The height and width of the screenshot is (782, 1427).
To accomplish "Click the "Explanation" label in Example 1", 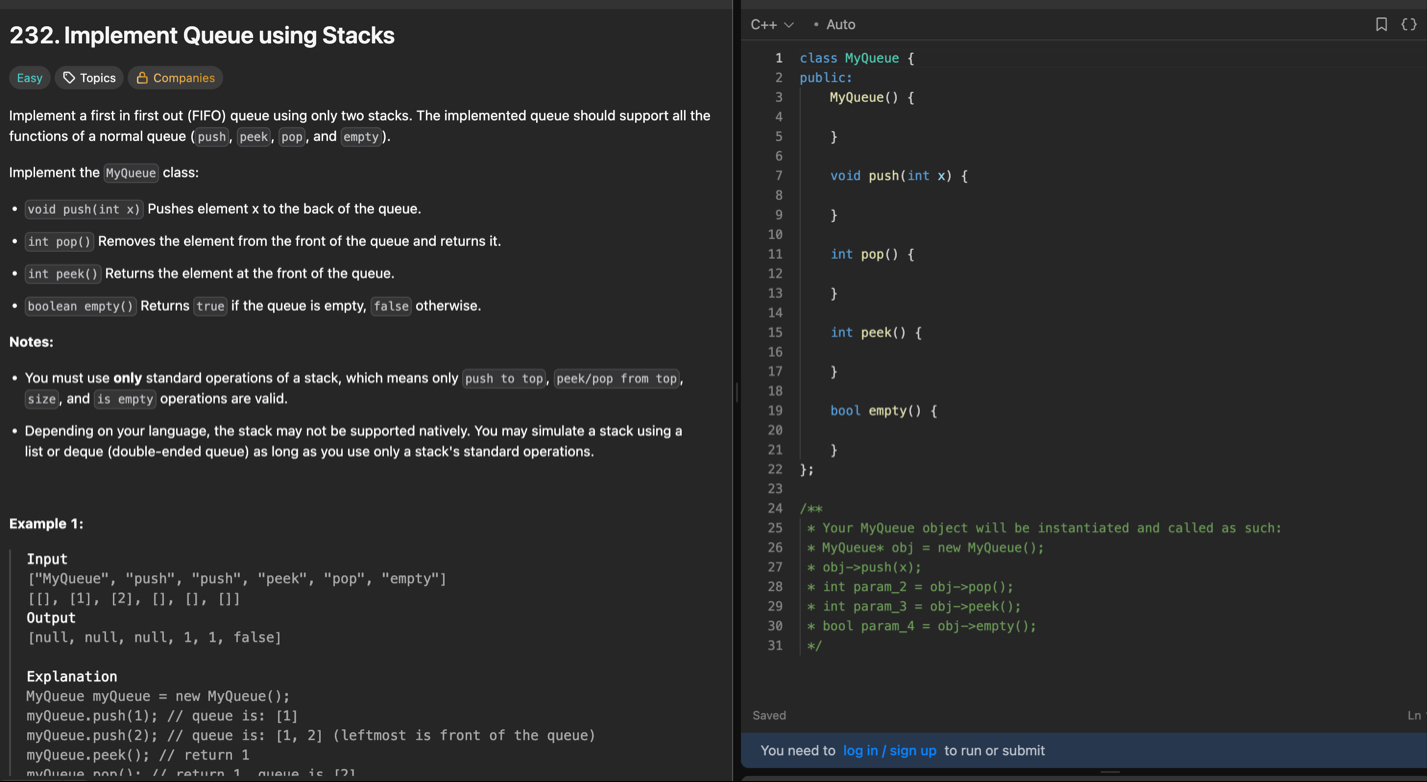I will 72,677.
